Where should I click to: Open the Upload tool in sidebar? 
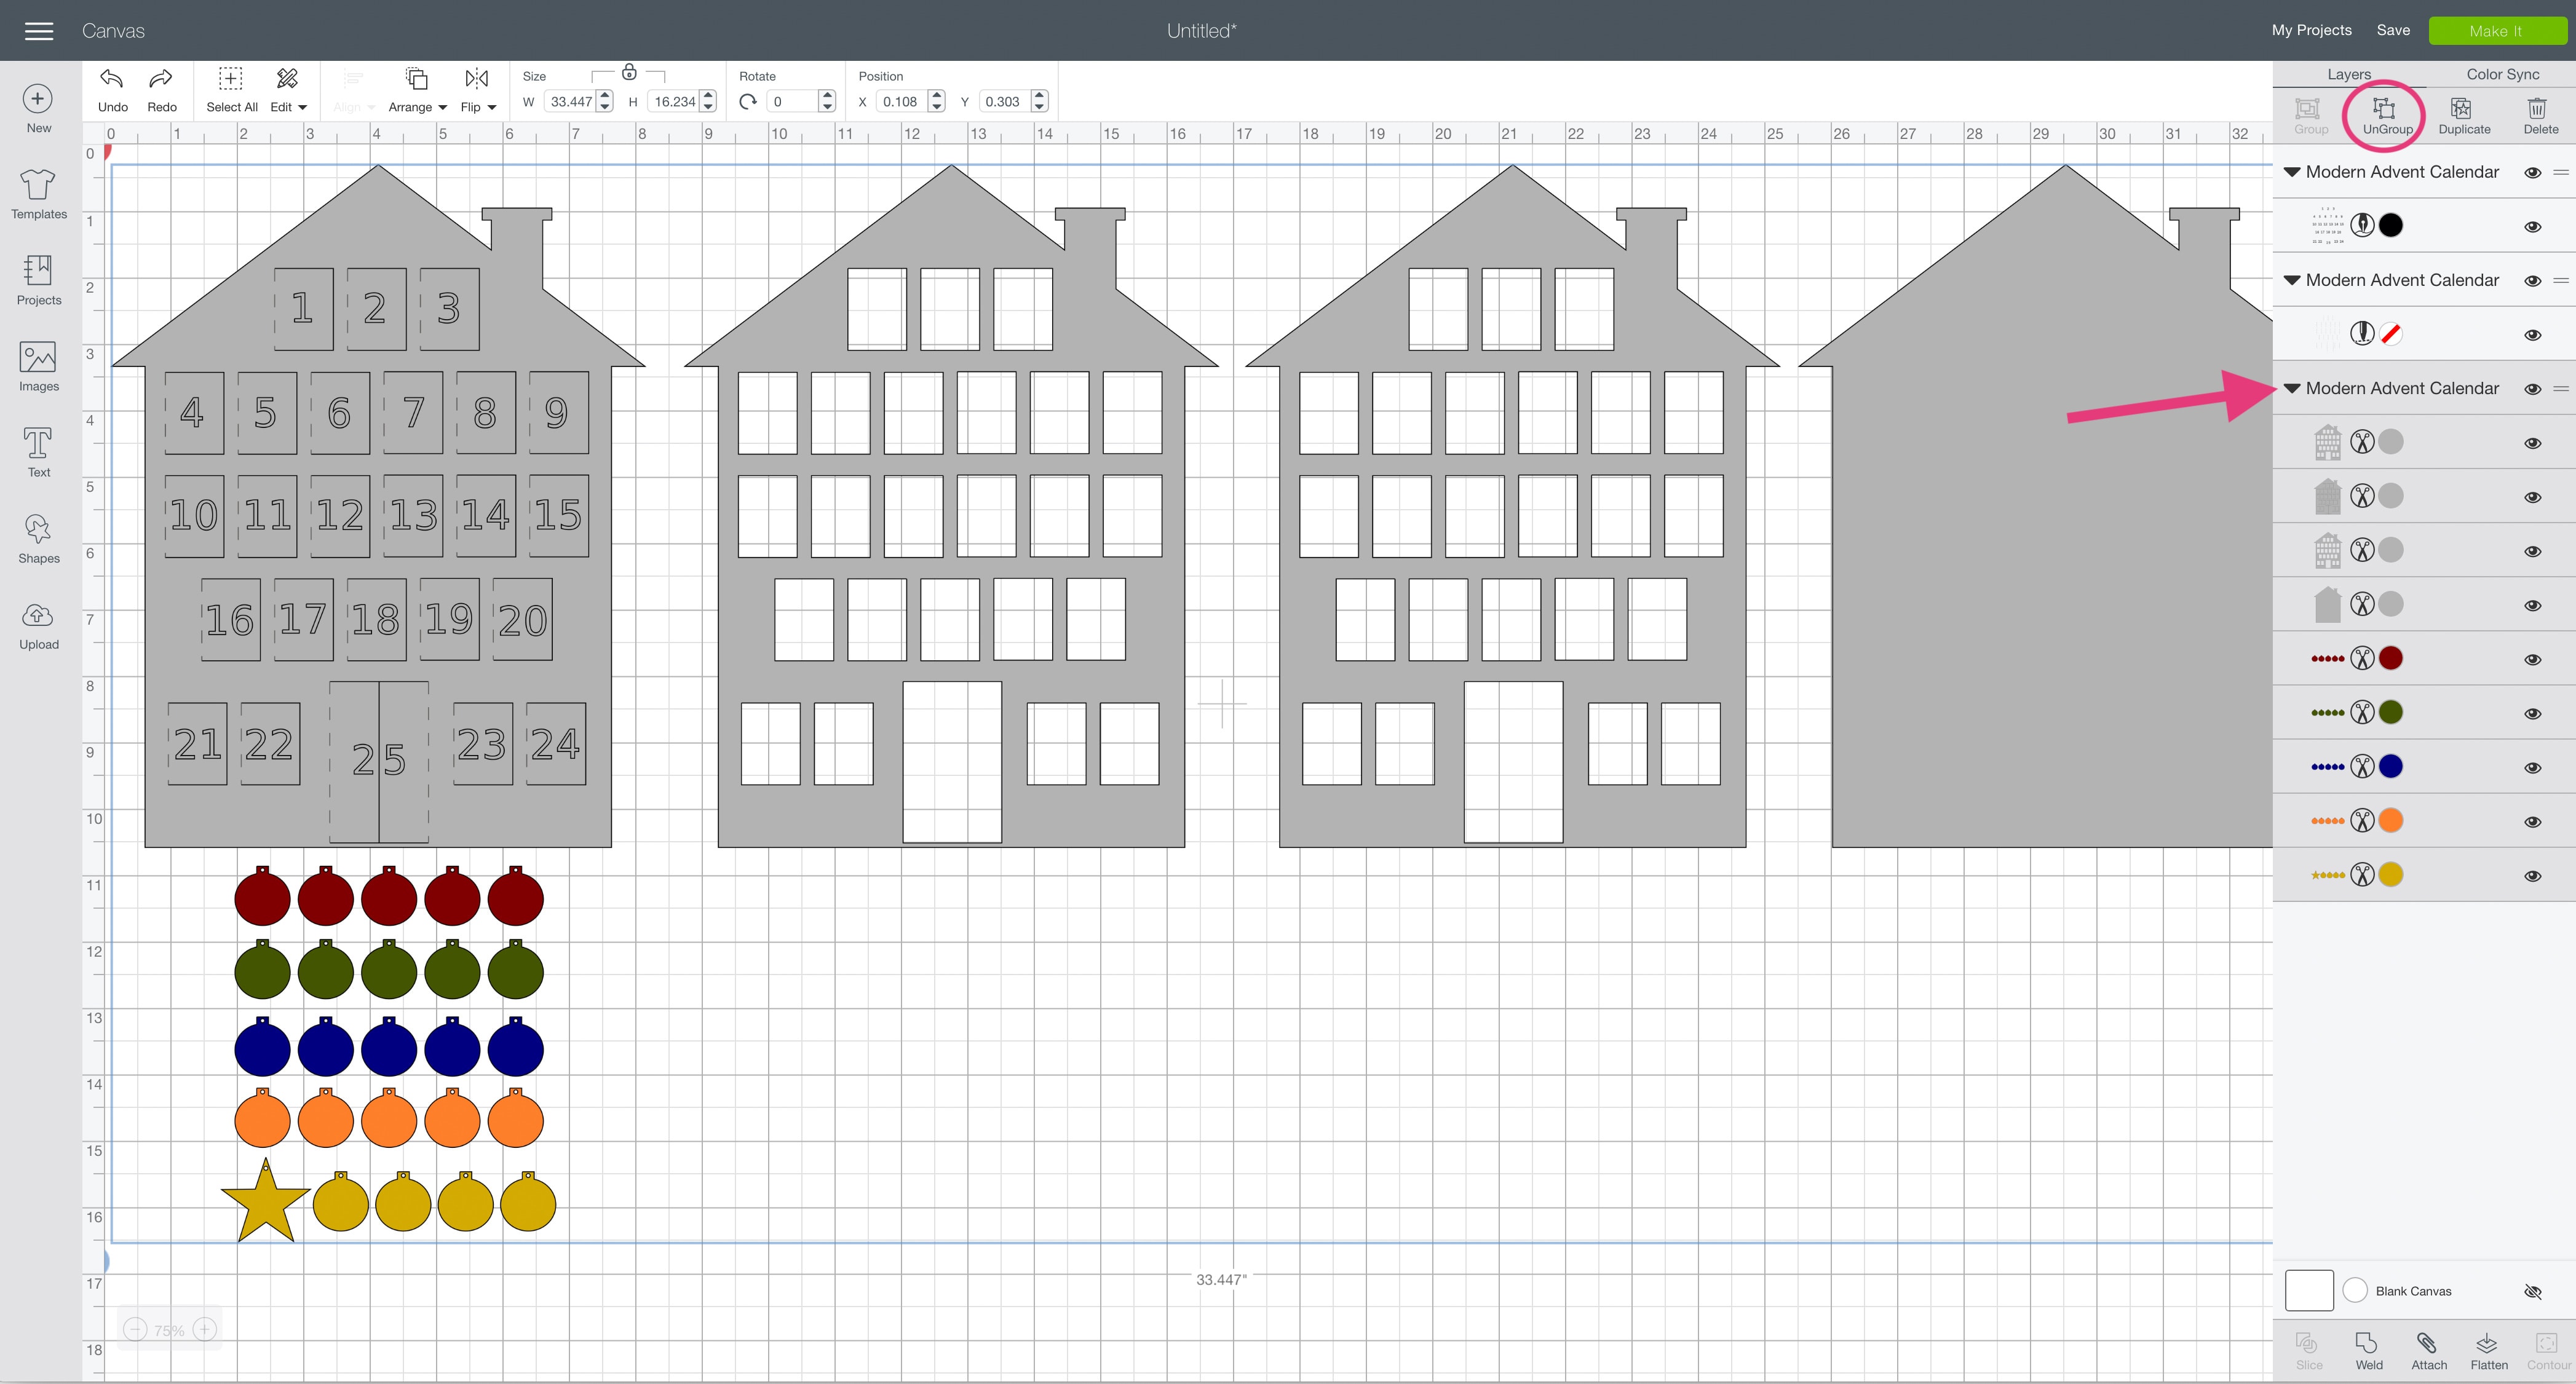pyautogui.click(x=38, y=616)
